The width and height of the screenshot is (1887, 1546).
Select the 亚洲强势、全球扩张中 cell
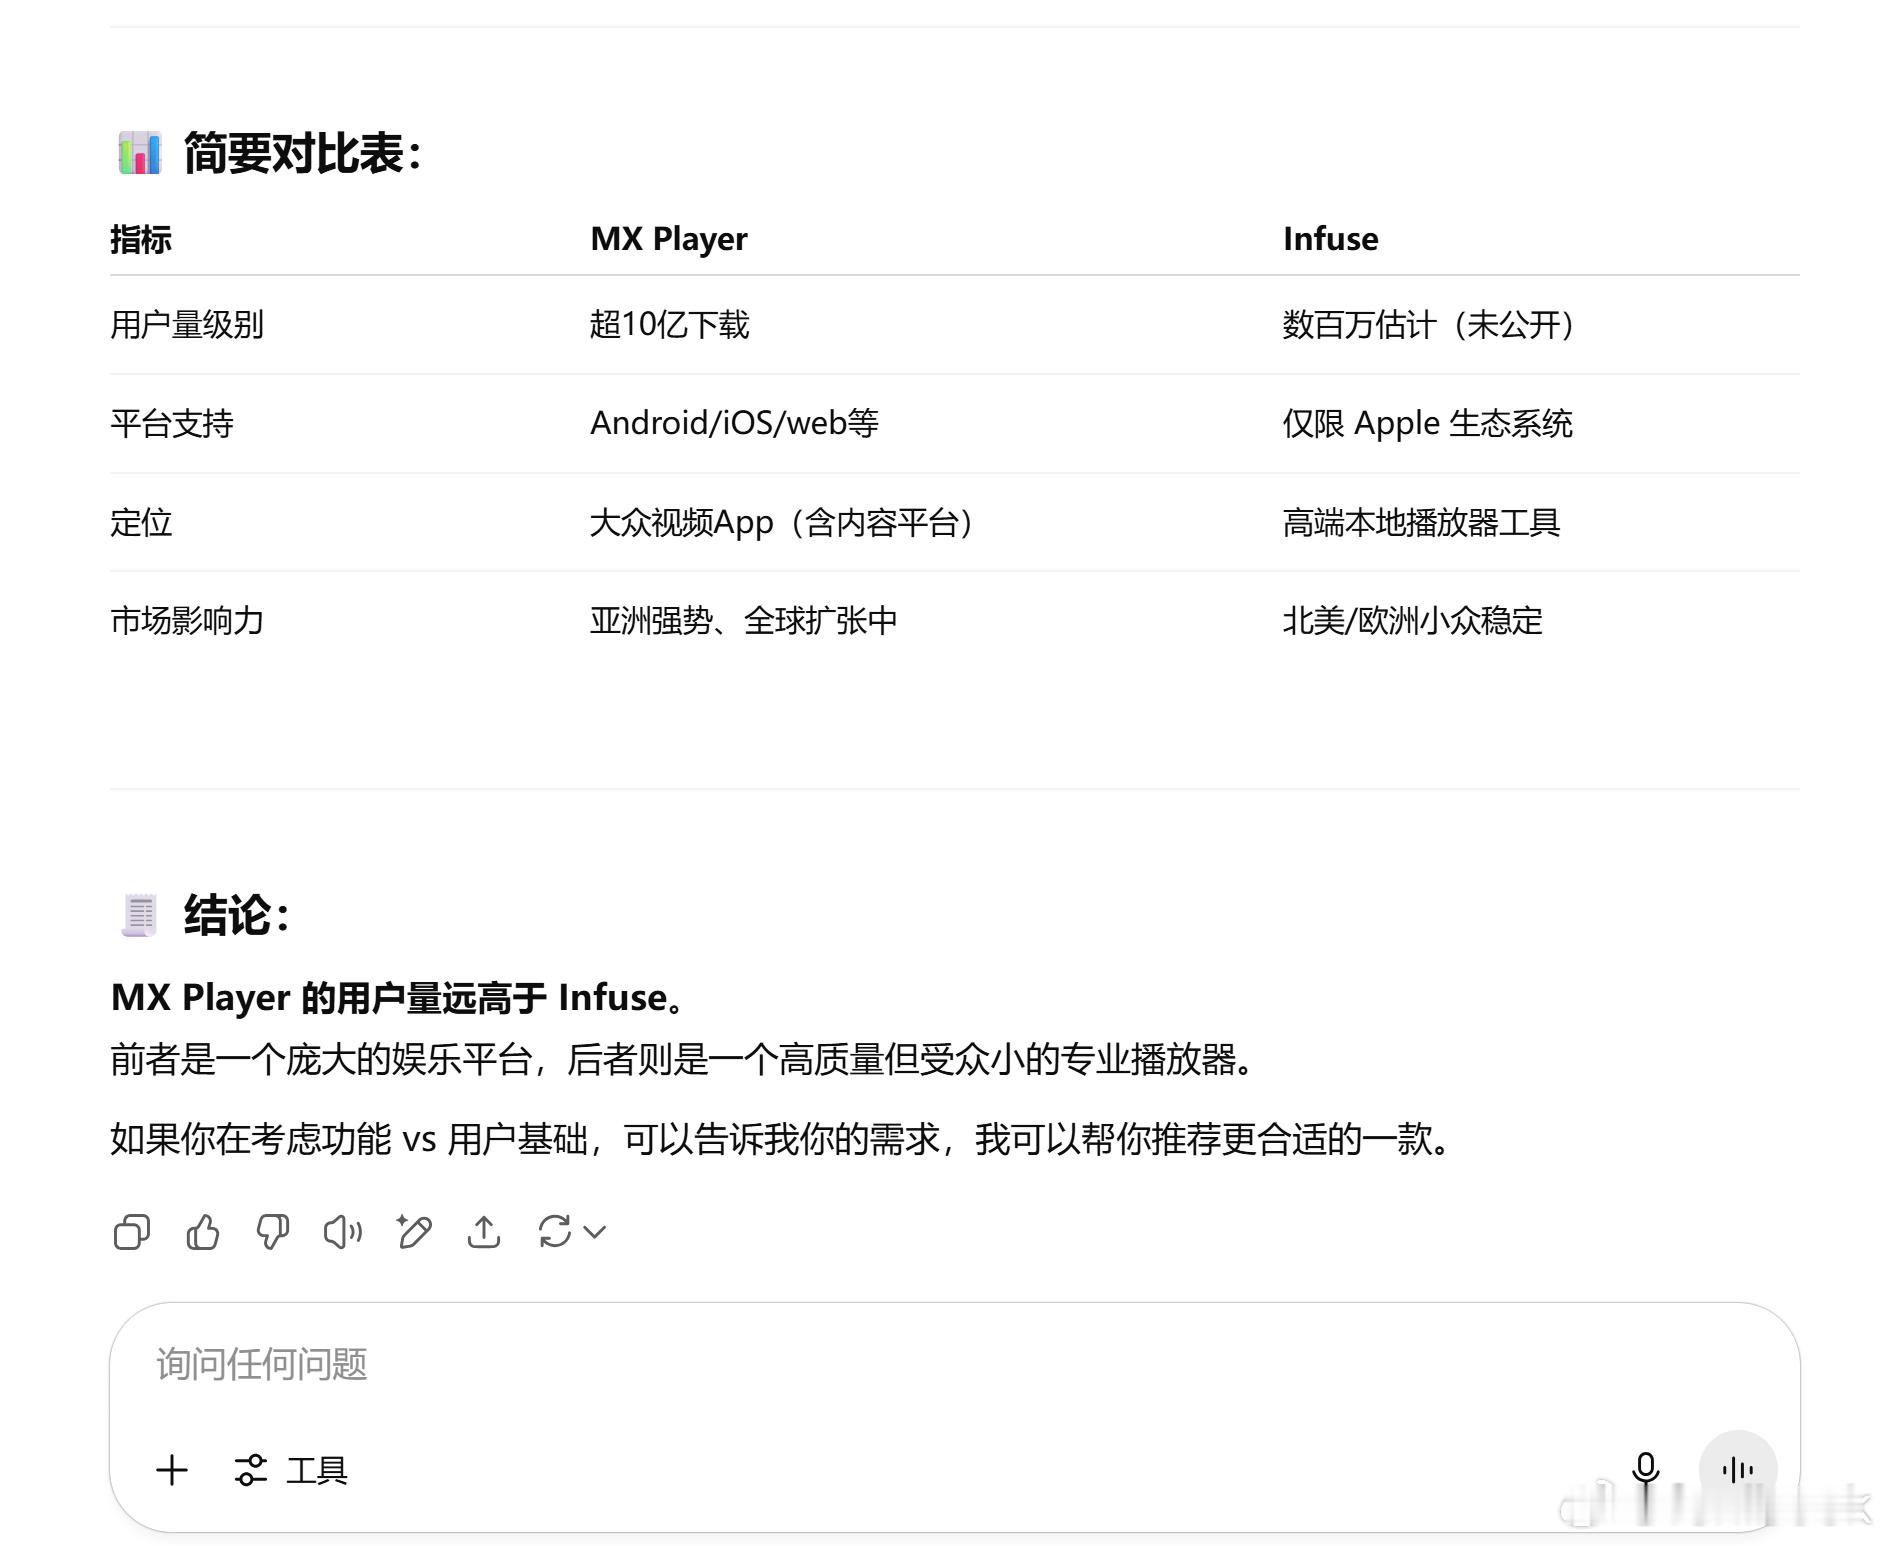[743, 621]
